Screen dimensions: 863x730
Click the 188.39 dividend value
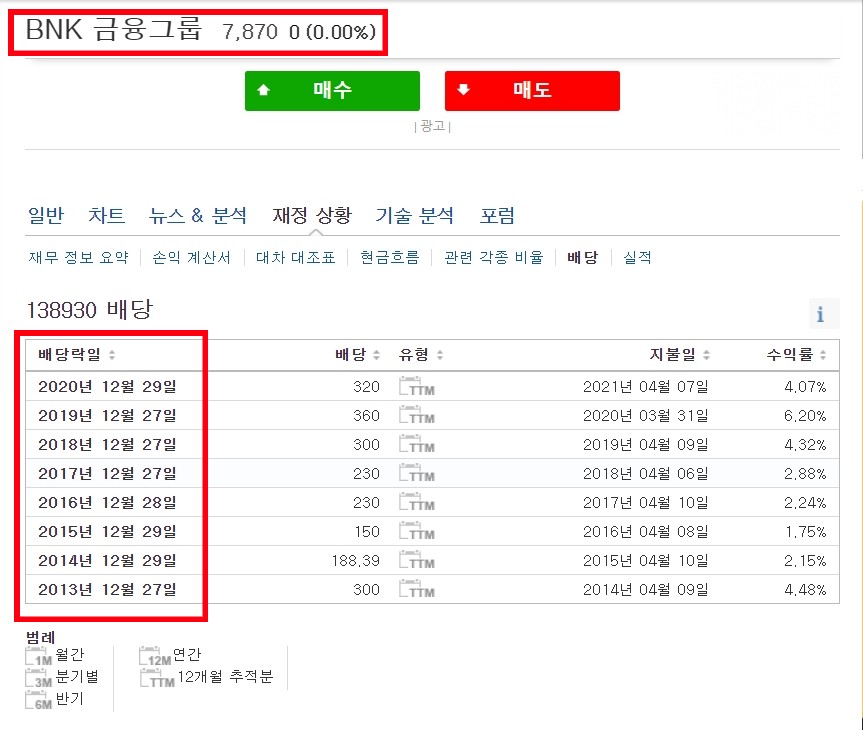[356, 560]
